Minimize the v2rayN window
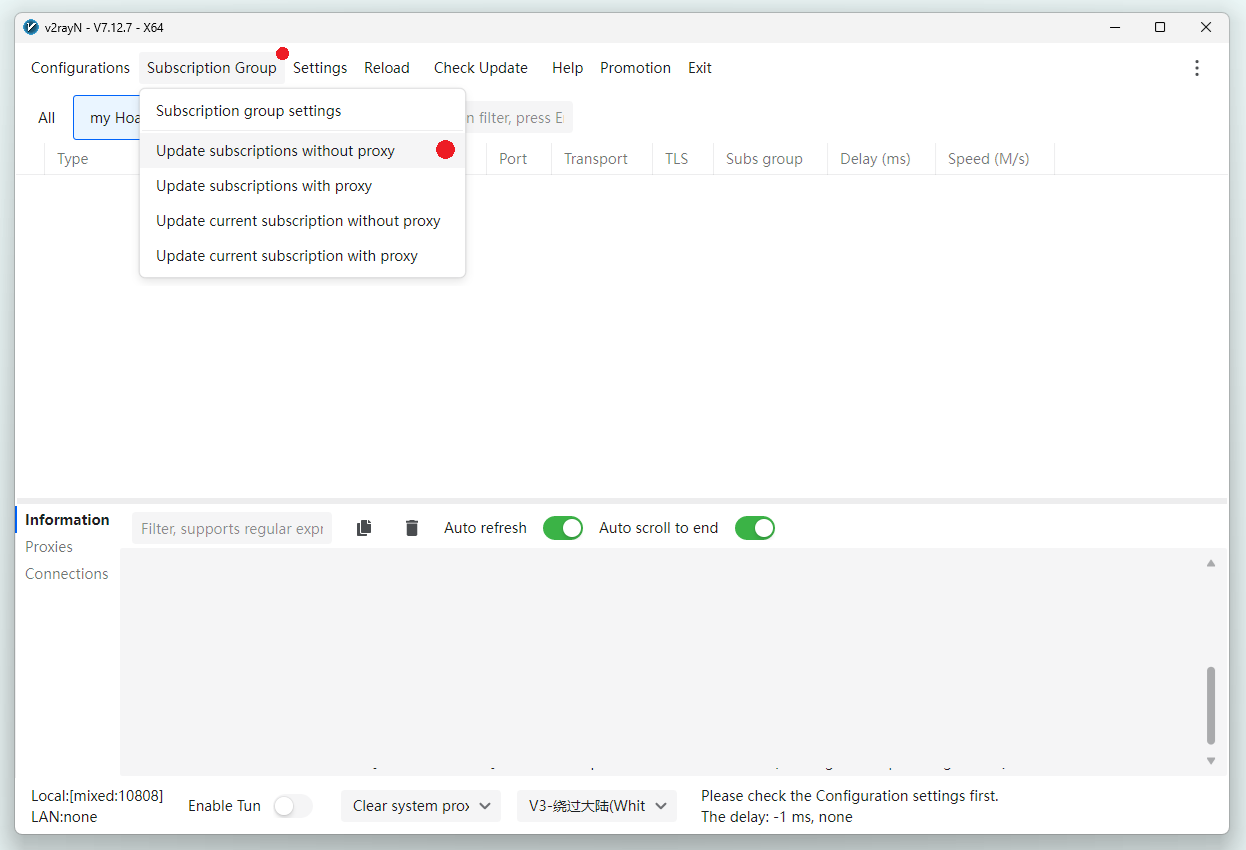The image size is (1246, 850). coord(1113,27)
